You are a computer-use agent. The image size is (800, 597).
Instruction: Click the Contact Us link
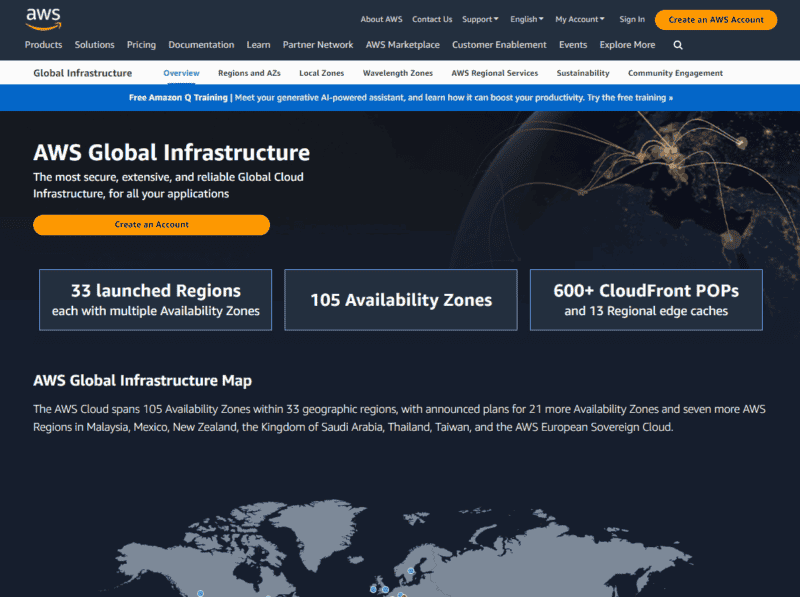pyautogui.click(x=432, y=18)
